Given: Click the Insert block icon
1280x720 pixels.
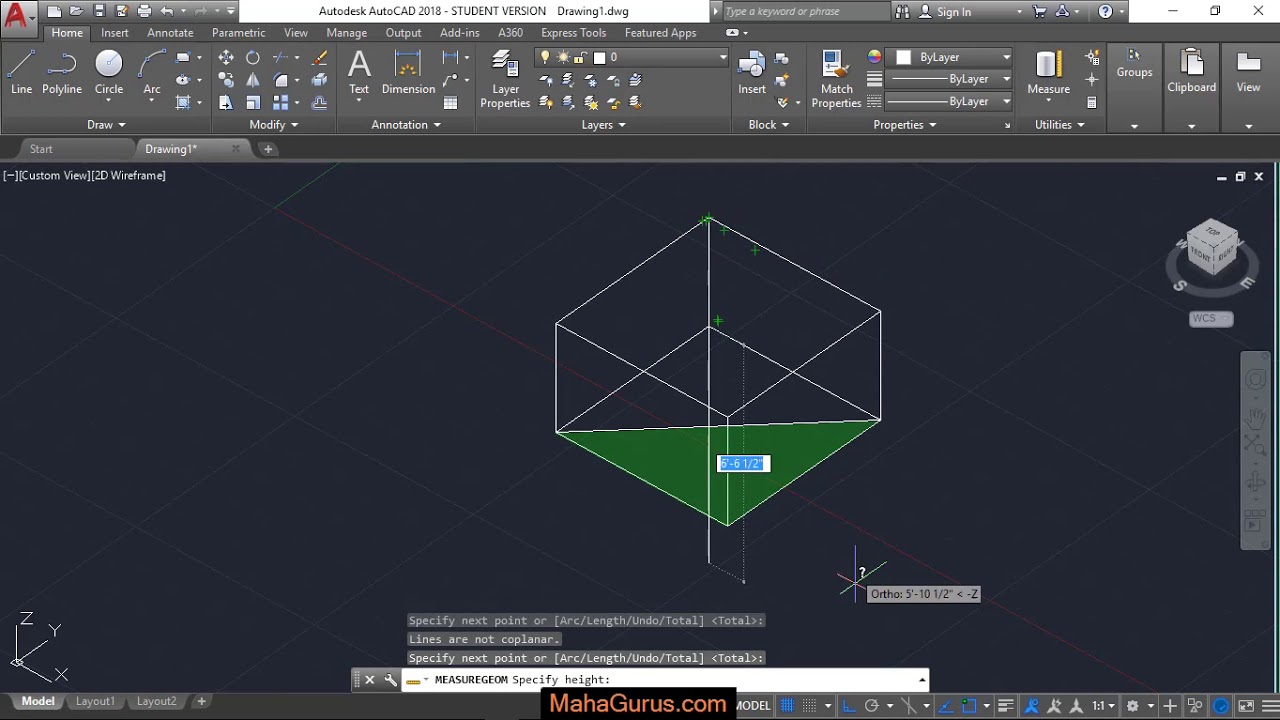Looking at the screenshot, I should click(752, 72).
